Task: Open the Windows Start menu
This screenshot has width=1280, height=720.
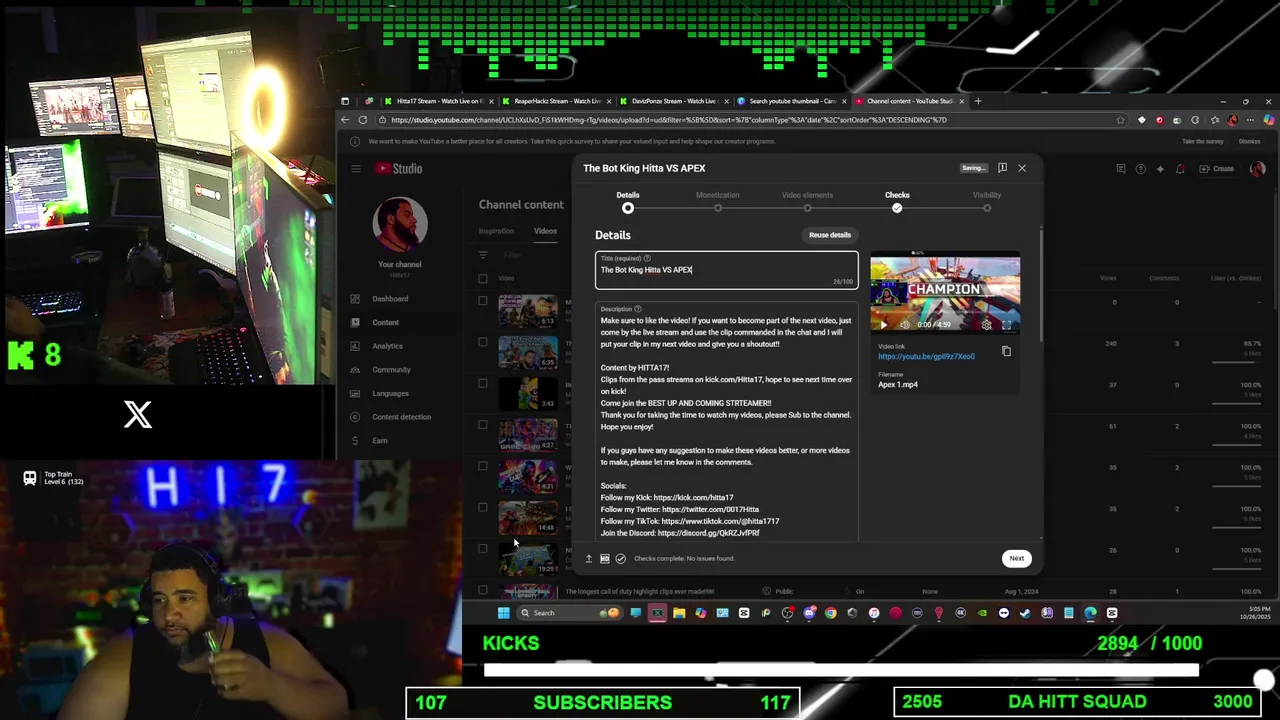Action: point(503,613)
